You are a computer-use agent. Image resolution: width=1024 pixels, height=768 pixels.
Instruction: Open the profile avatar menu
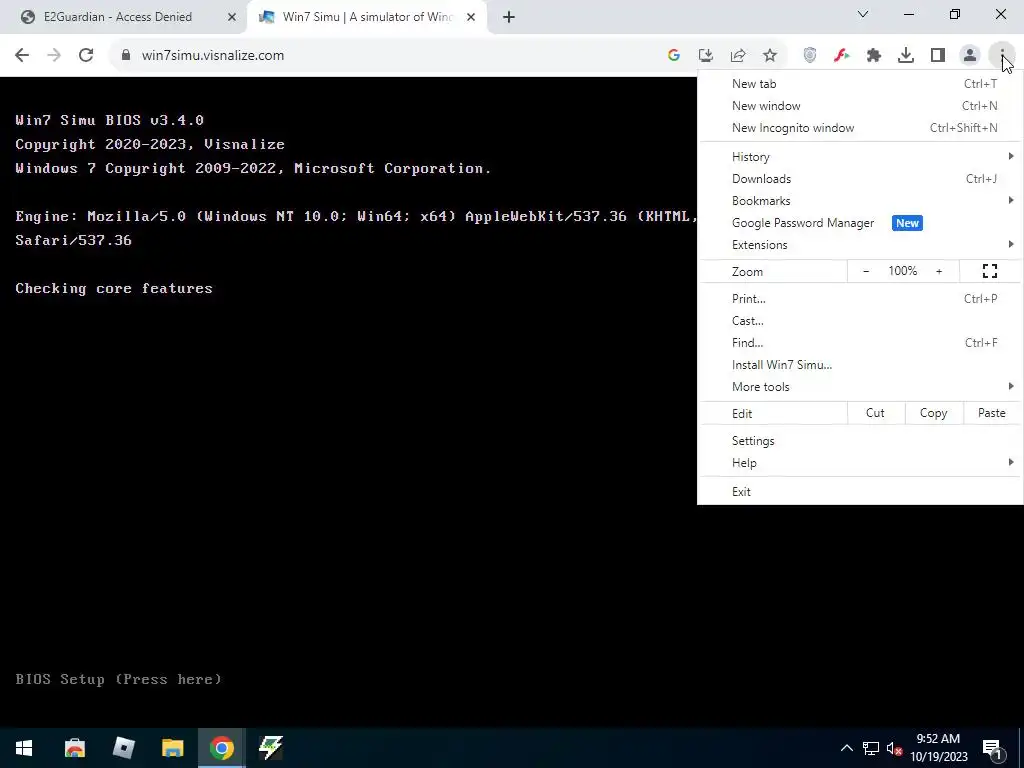pyautogui.click(x=970, y=55)
